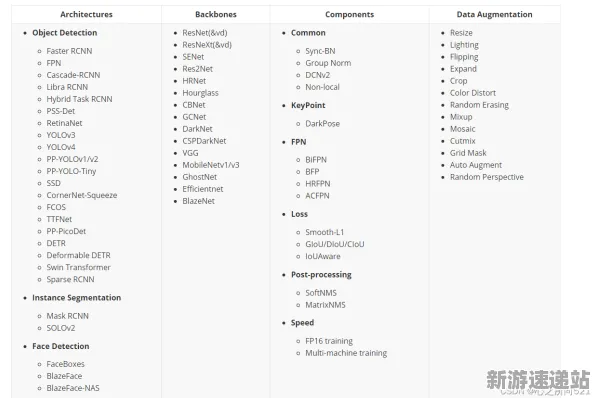The width and height of the screenshot is (596, 398).
Task: Select Random Erasing augmentation
Action: [x=479, y=105]
